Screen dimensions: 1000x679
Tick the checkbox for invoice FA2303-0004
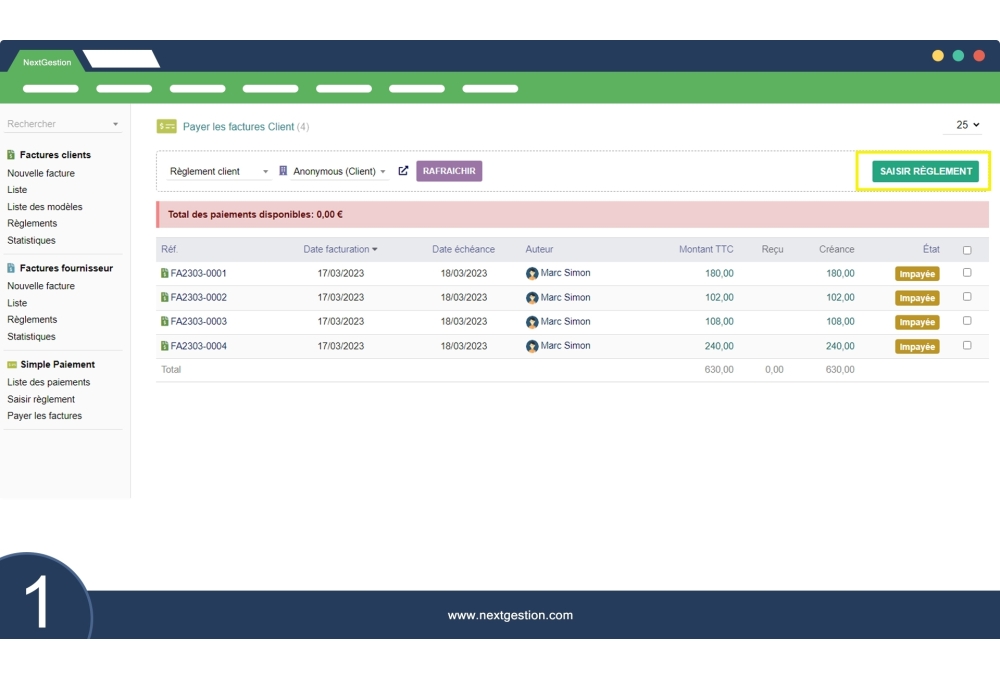(966, 345)
